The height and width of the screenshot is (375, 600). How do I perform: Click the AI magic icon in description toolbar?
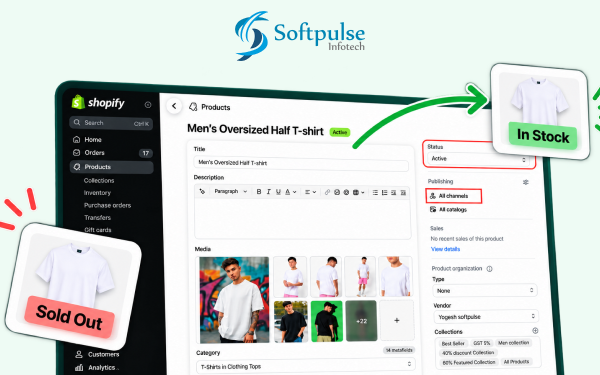tap(202, 191)
